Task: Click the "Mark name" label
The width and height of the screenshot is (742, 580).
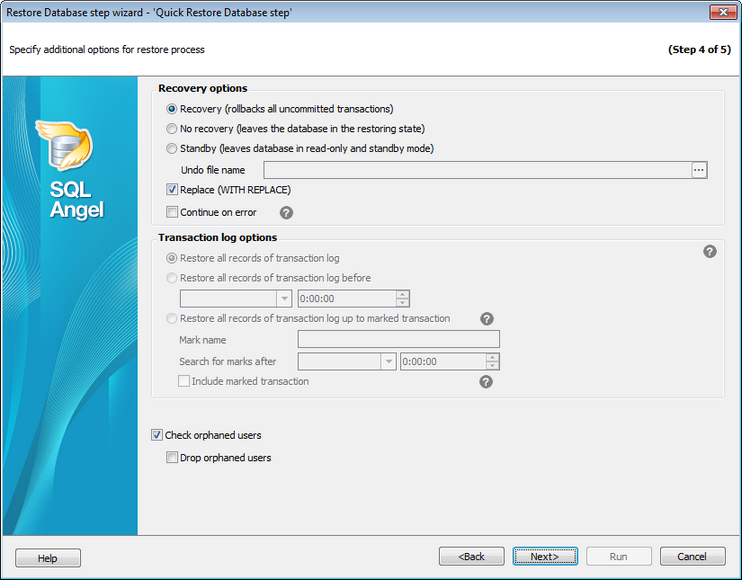Action: coord(203,340)
